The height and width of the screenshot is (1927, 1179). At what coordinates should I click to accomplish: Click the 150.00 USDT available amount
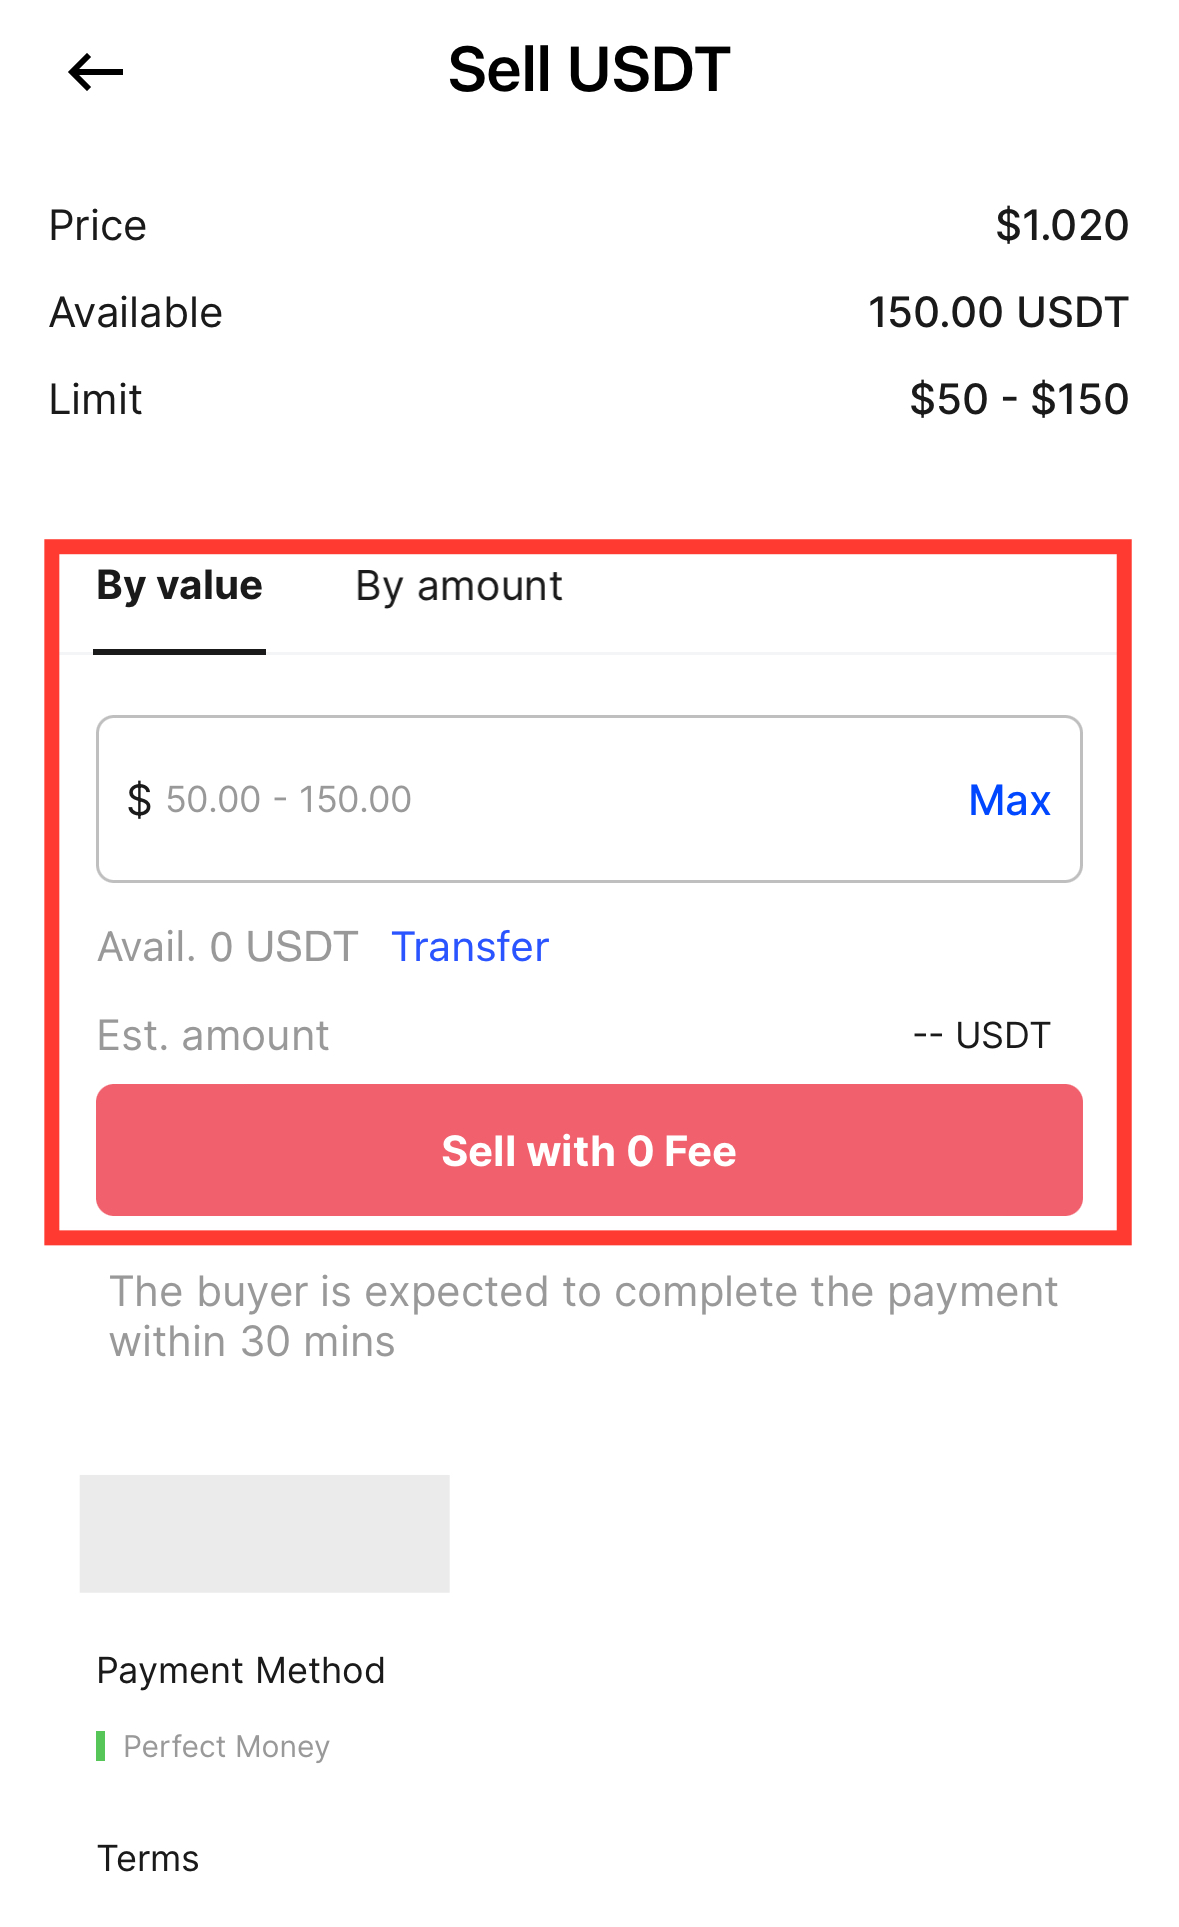coord(997,312)
